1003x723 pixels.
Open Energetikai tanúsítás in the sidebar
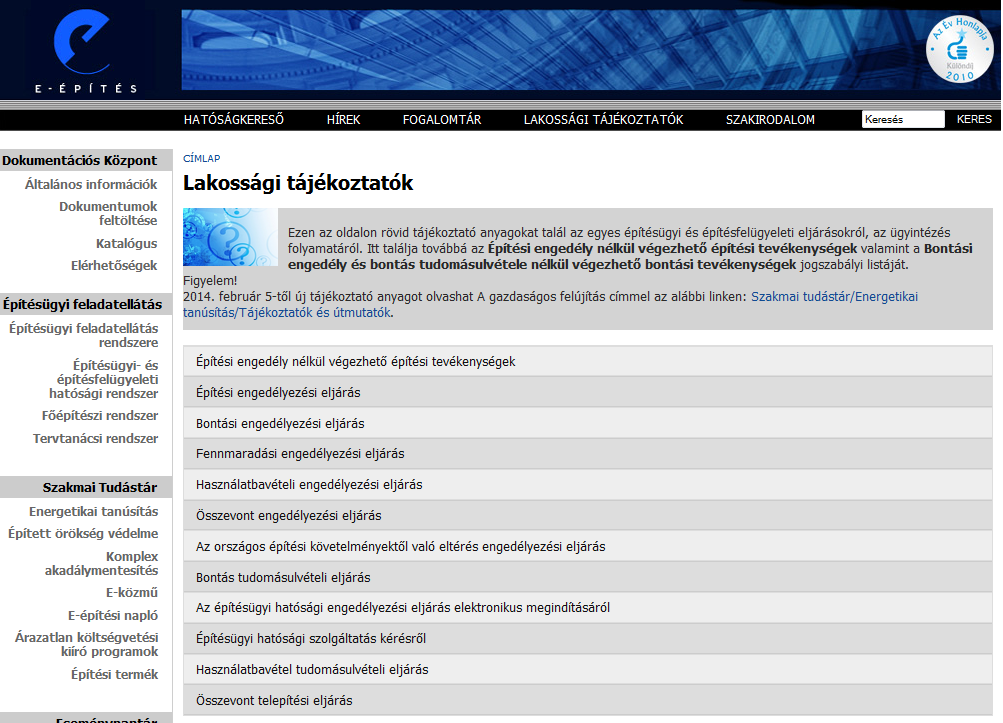(x=93, y=511)
